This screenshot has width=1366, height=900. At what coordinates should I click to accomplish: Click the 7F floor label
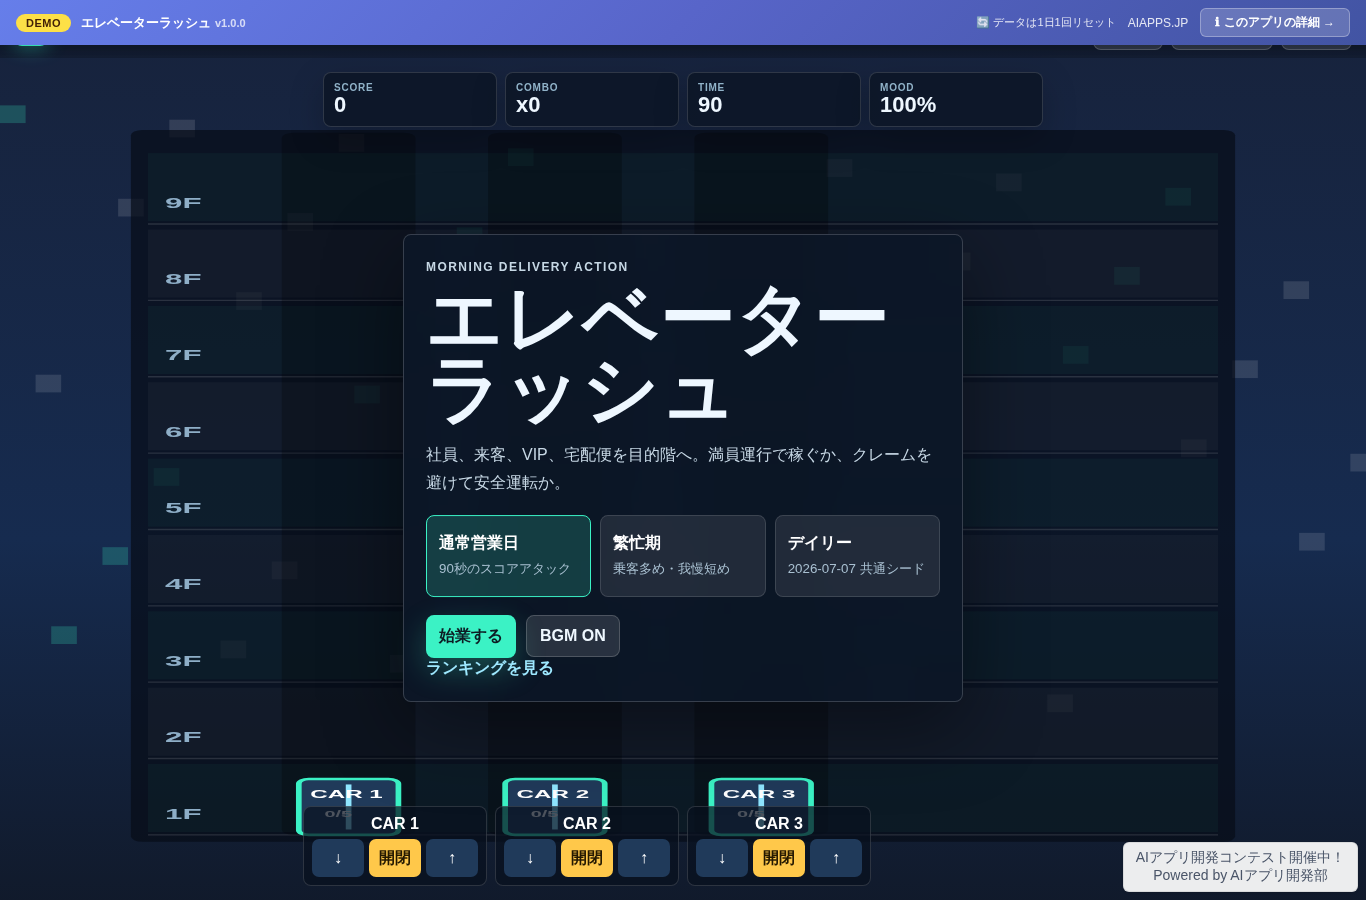coord(183,355)
